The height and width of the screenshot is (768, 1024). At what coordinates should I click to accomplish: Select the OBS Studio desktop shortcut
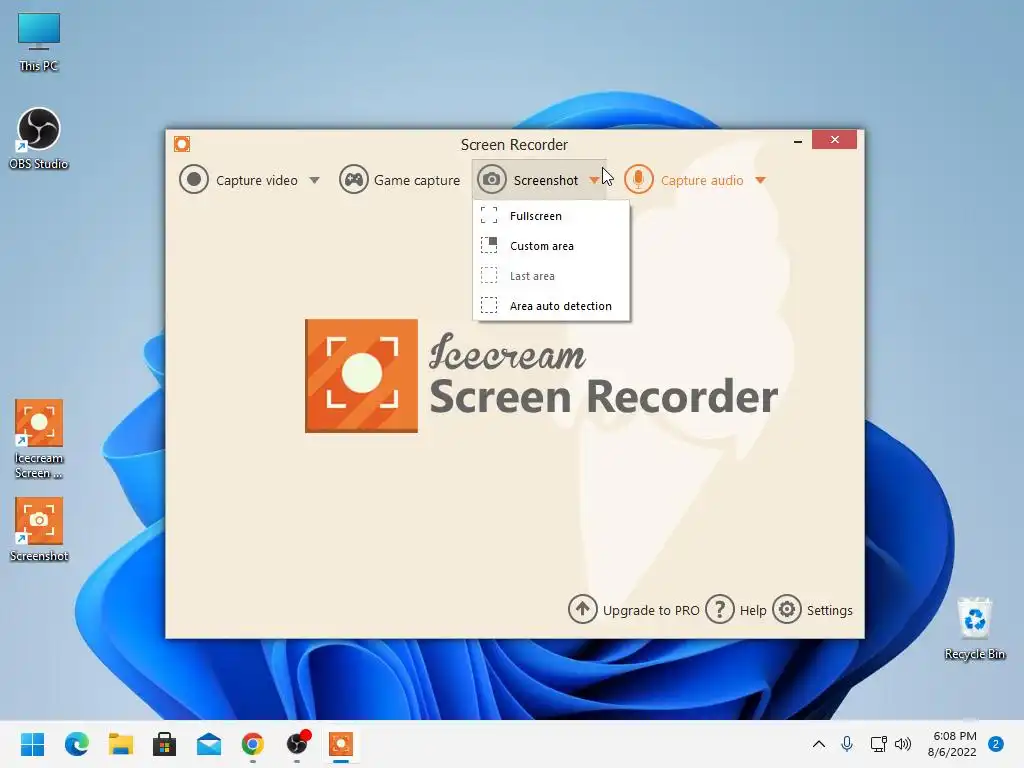[x=39, y=139]
